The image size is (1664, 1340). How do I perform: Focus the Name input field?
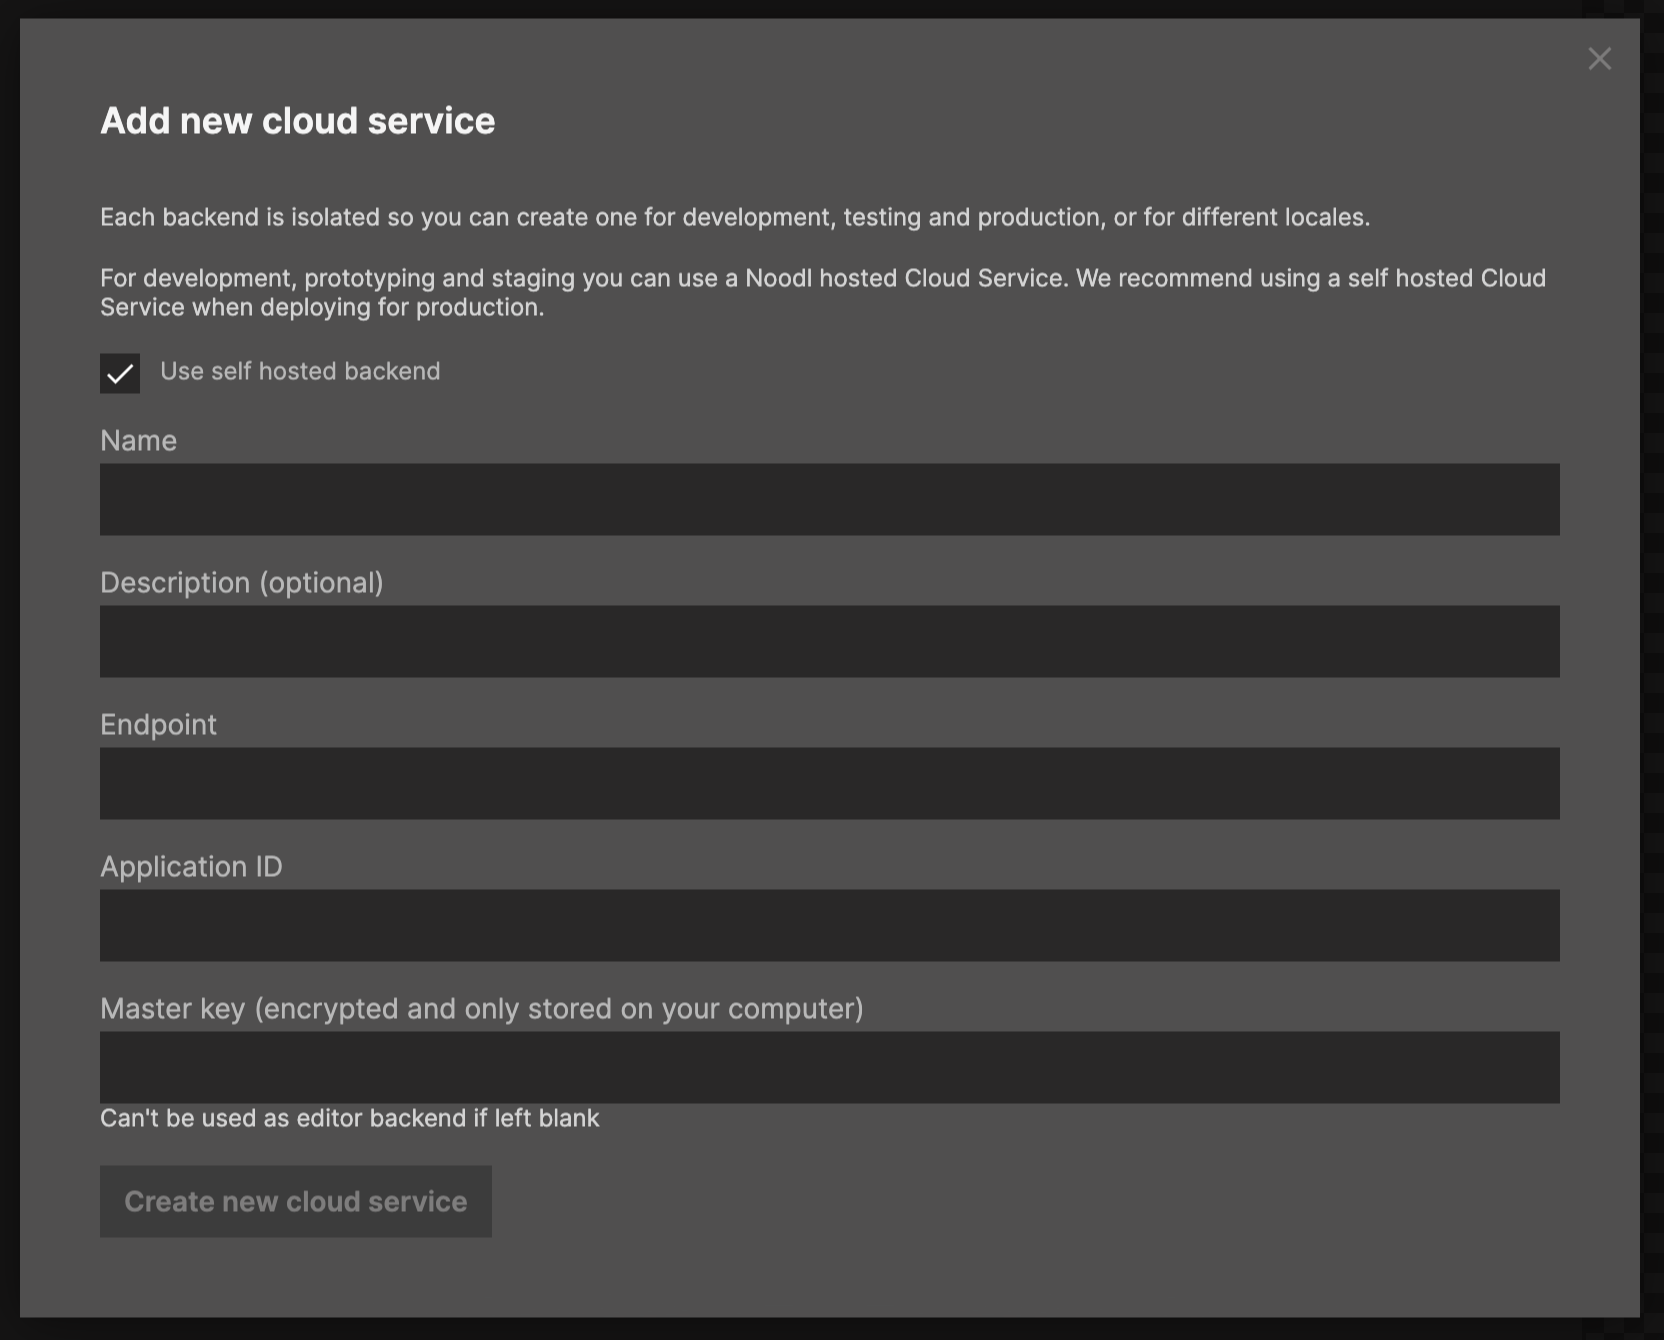pyautogui.click(x=829, y=499)
